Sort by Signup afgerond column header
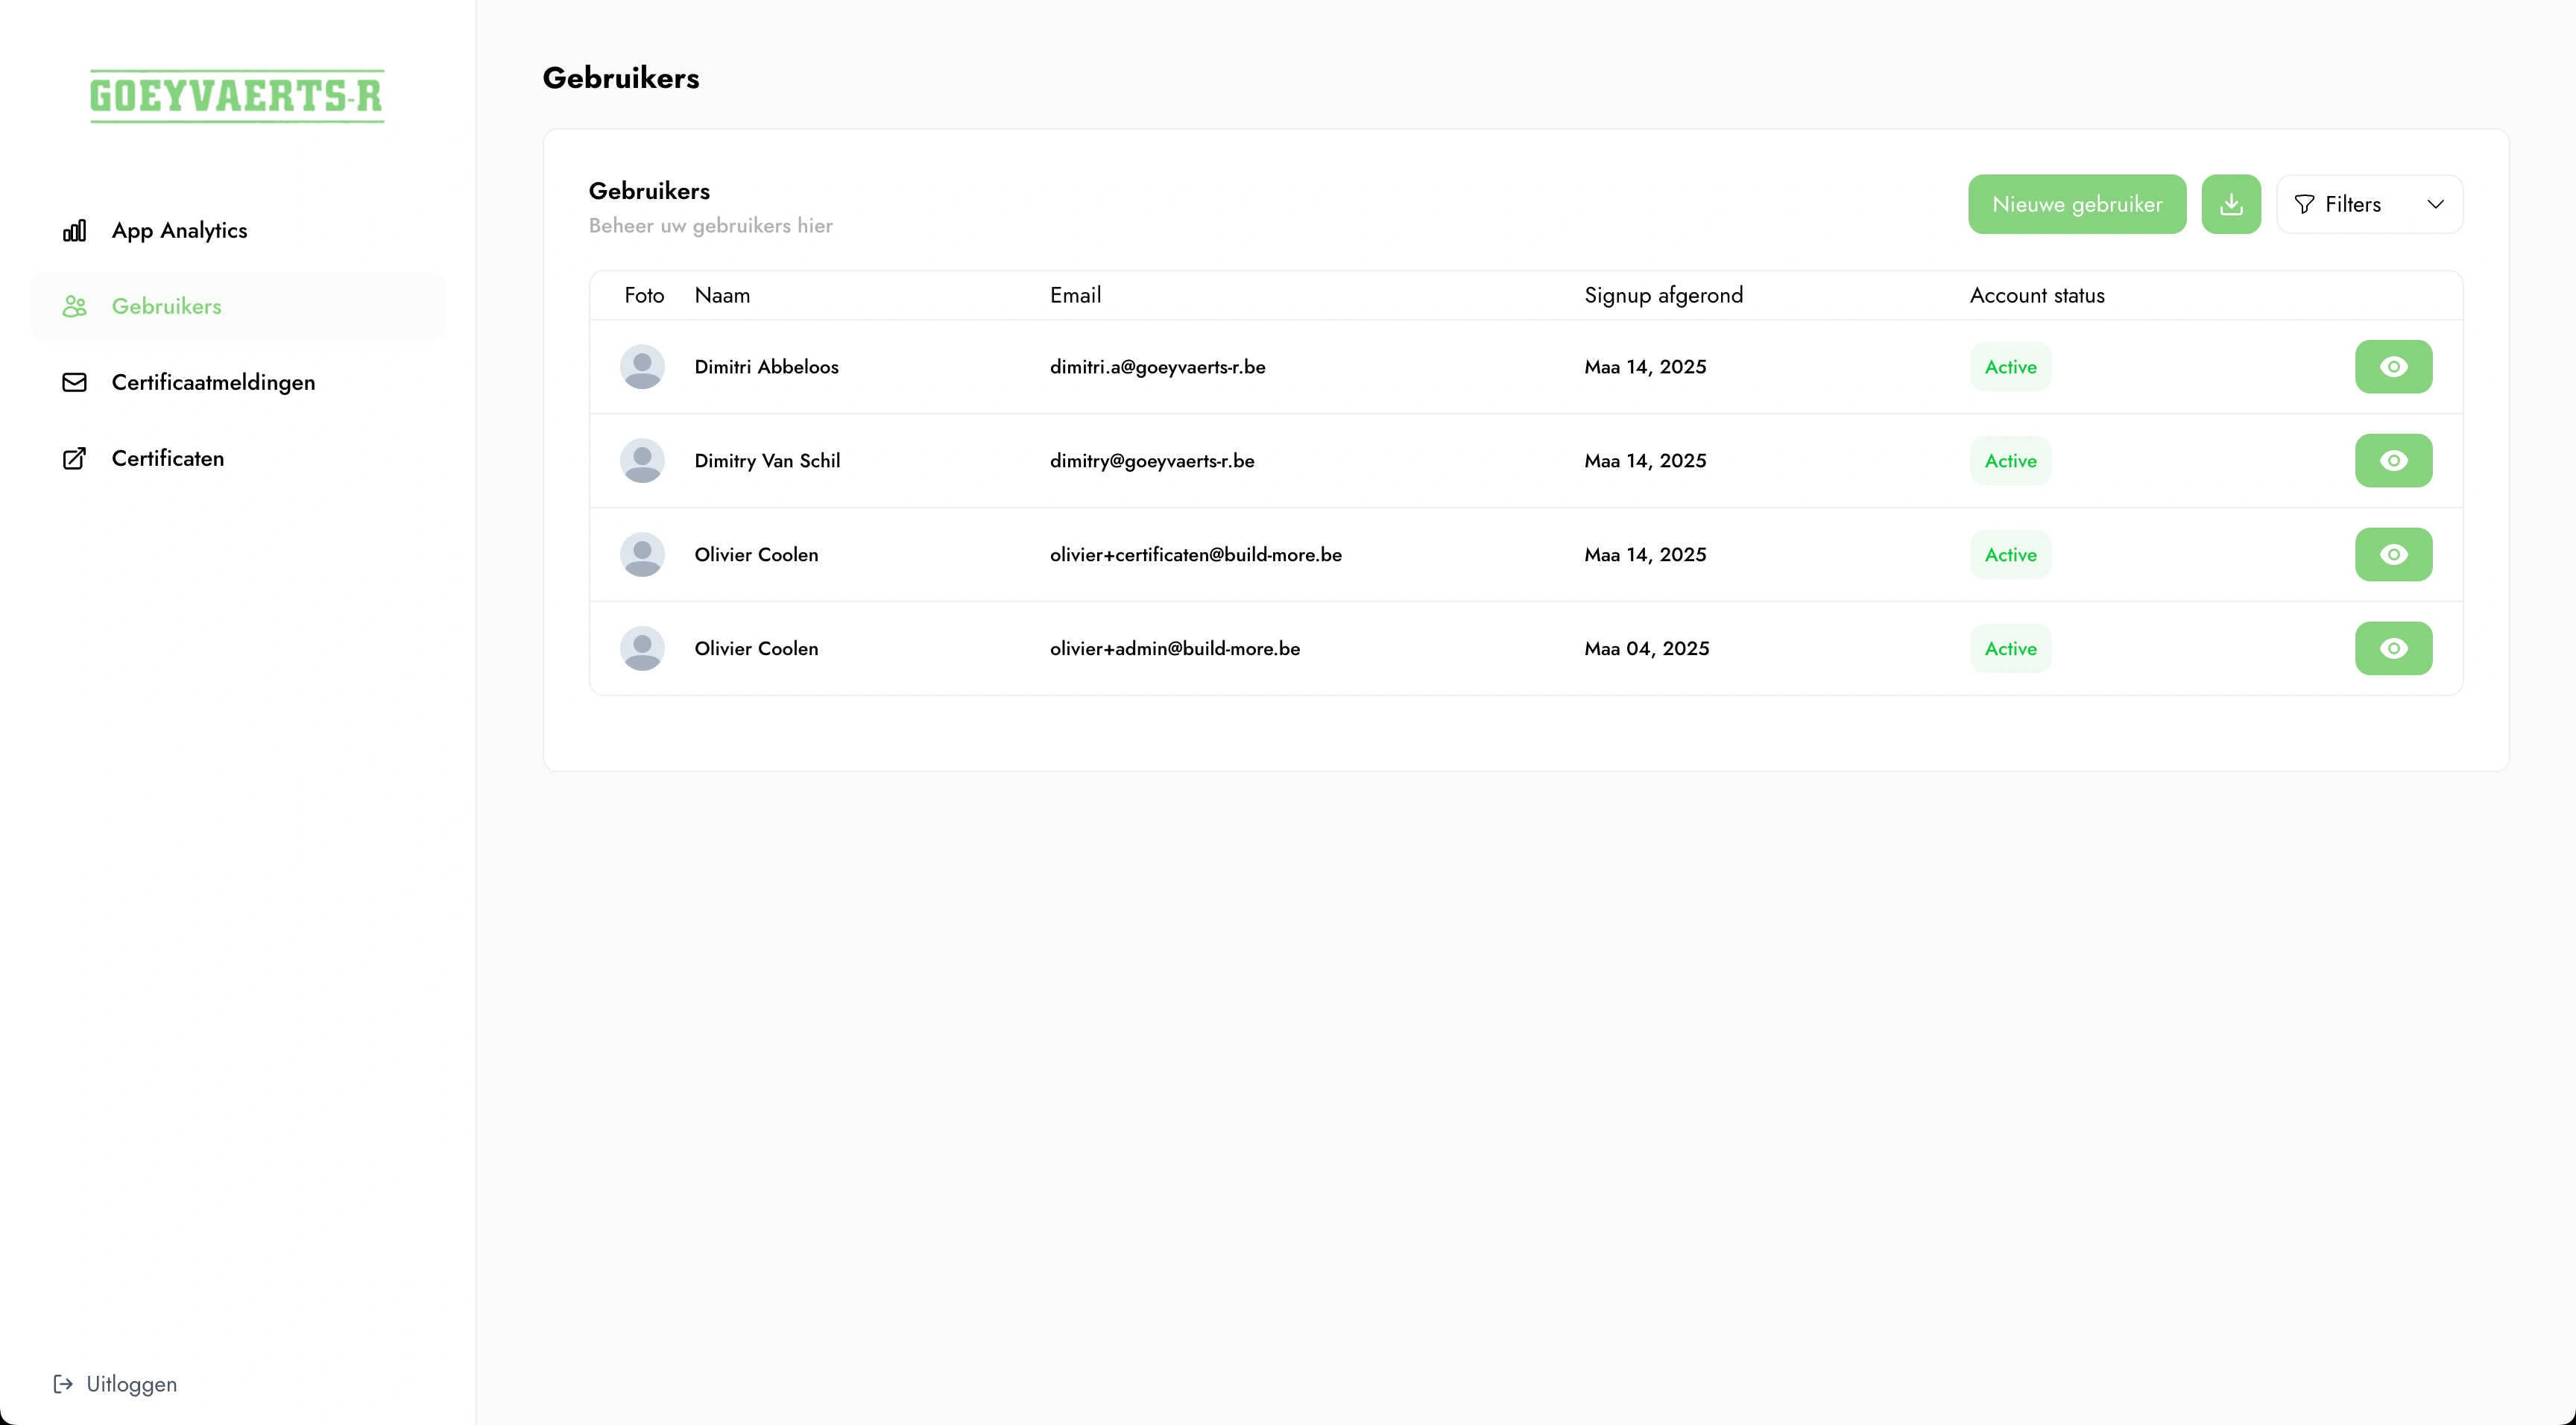The image size is (2576, 1425). click(x=1663, y=296)
